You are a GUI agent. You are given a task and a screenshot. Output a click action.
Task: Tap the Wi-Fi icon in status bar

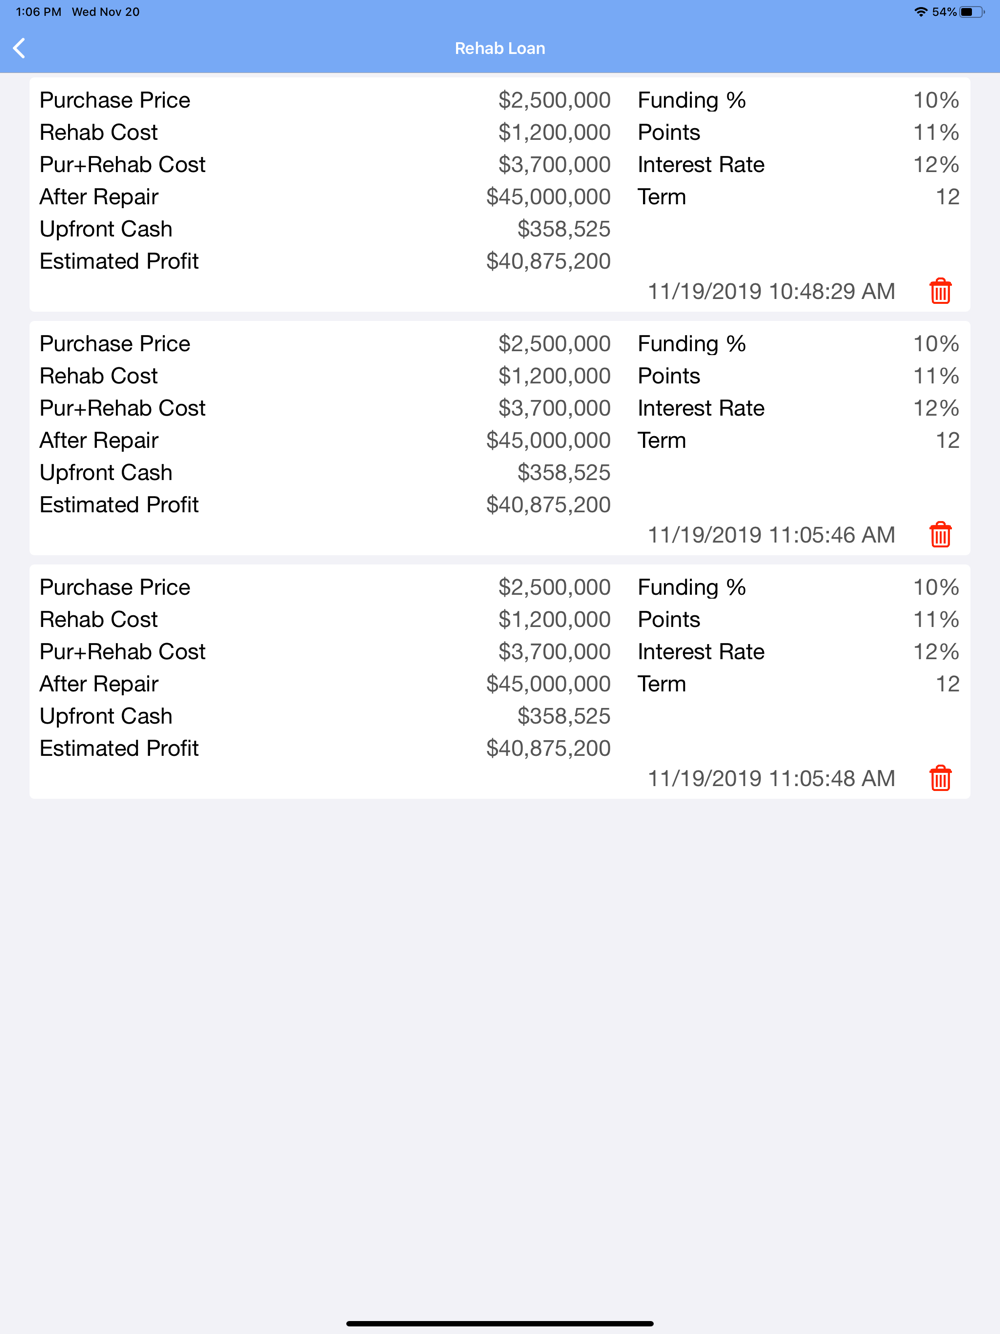click(x=920, y=12)
